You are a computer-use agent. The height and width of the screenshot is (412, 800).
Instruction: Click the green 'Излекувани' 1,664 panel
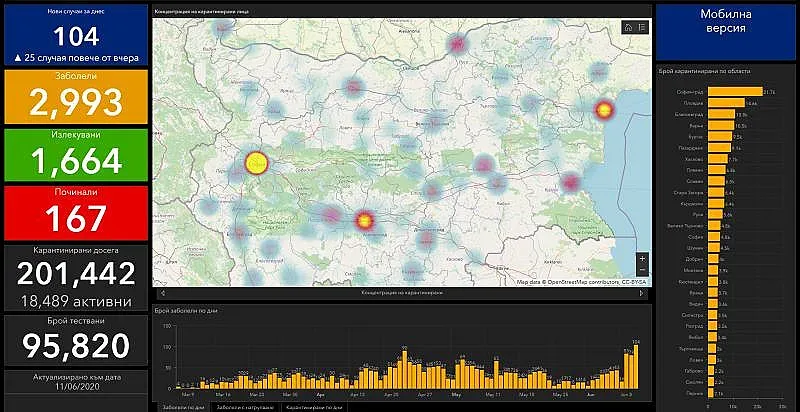tap(77, 155)
